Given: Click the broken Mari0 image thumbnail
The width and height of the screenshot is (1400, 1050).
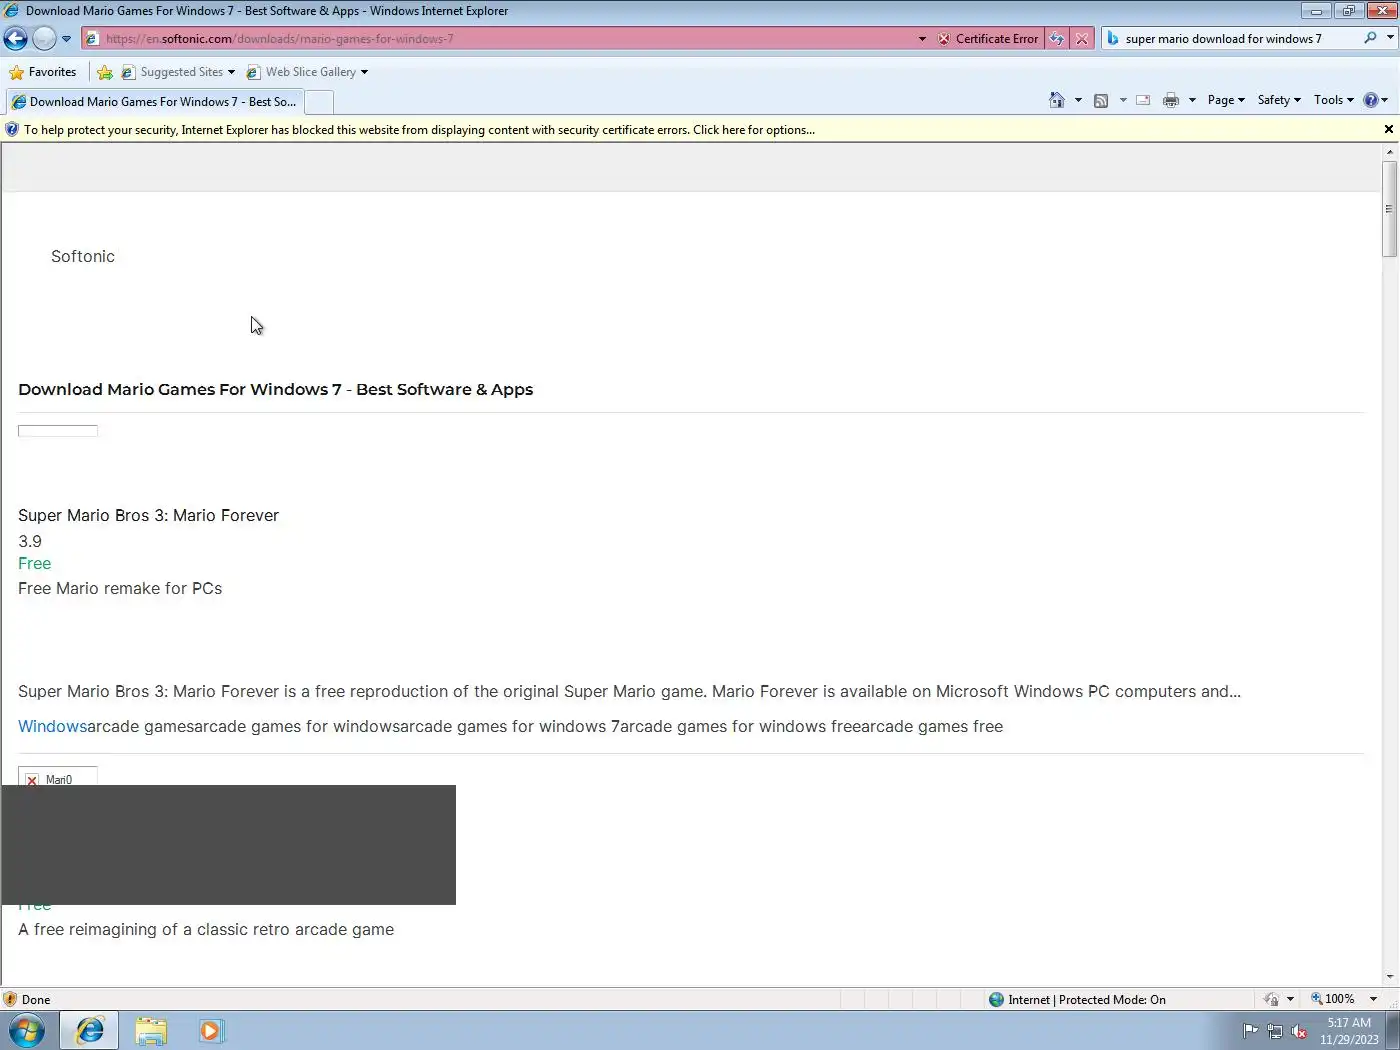Looking at the screenshot, I should (58, 777).
